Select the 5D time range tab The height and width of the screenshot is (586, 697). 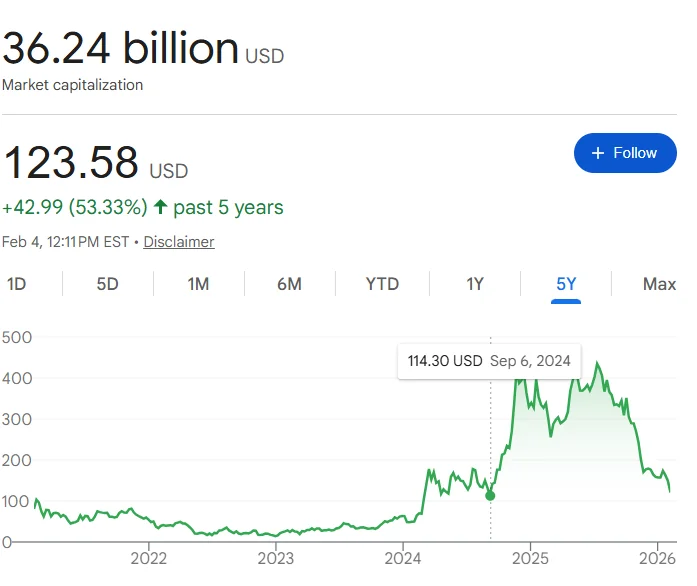click(x=107, y=284)
